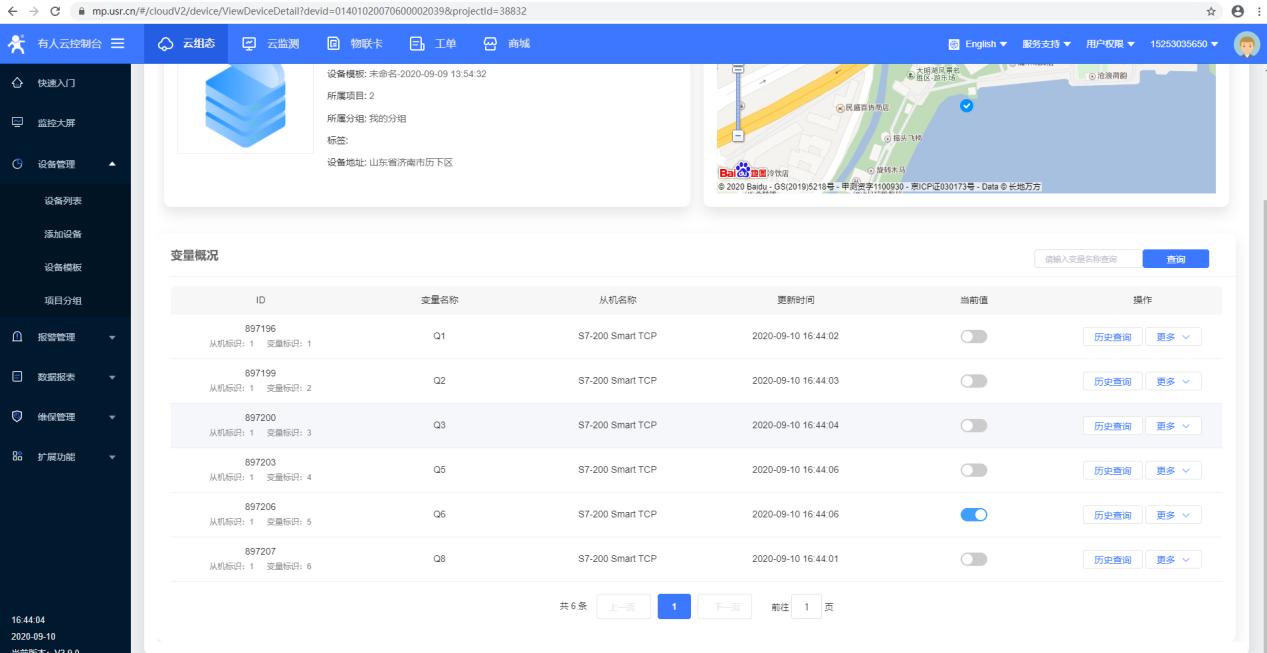The image size is (1267, 653).
Task: Click the map zoom slider track
Action: pyautogui.click(x=738, y=100)
